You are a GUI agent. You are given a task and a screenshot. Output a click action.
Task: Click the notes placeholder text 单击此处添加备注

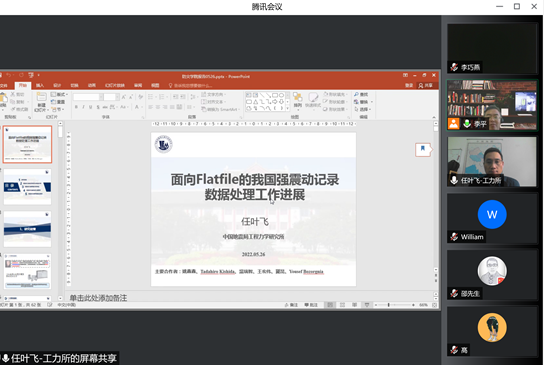pyautogui.click(x=98, y=298)
